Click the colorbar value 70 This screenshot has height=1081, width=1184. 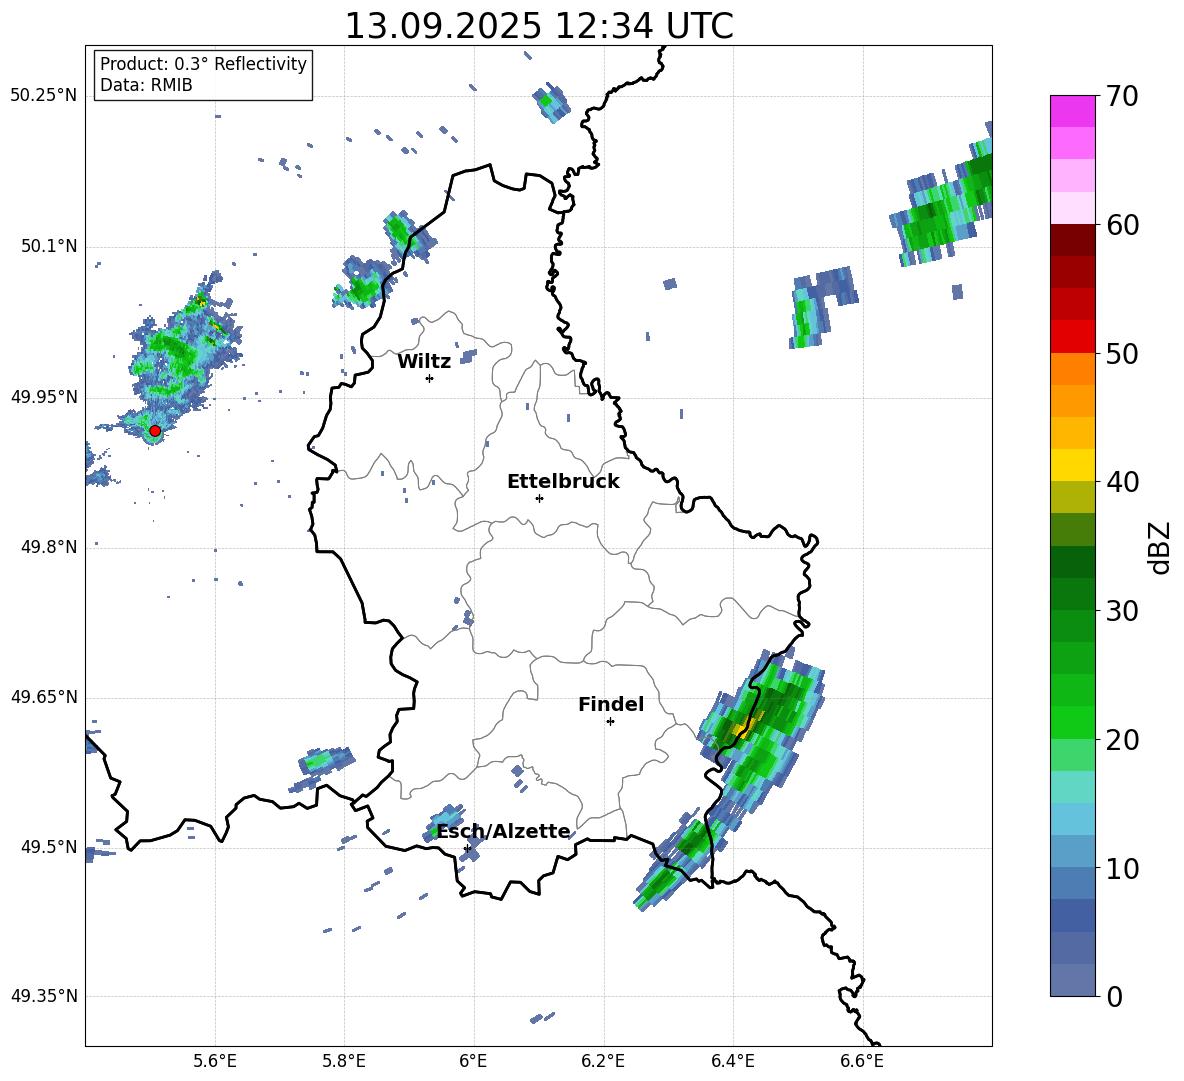[1121, 96]
